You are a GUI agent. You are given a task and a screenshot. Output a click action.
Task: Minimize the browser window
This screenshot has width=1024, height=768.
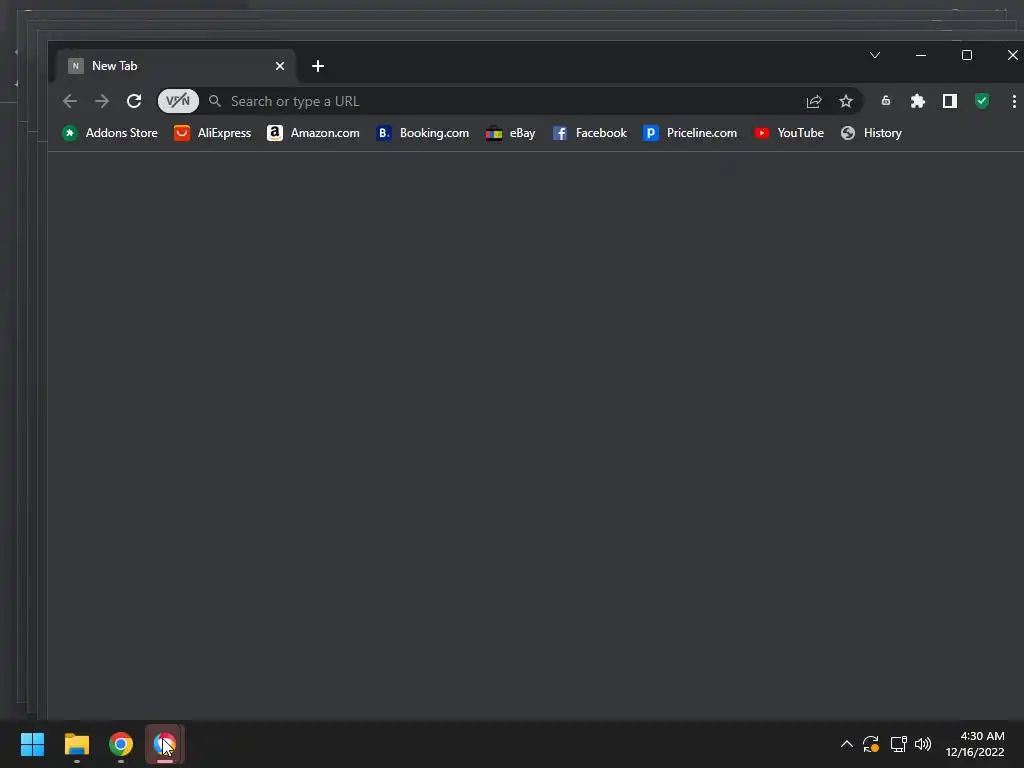point(921,56)
